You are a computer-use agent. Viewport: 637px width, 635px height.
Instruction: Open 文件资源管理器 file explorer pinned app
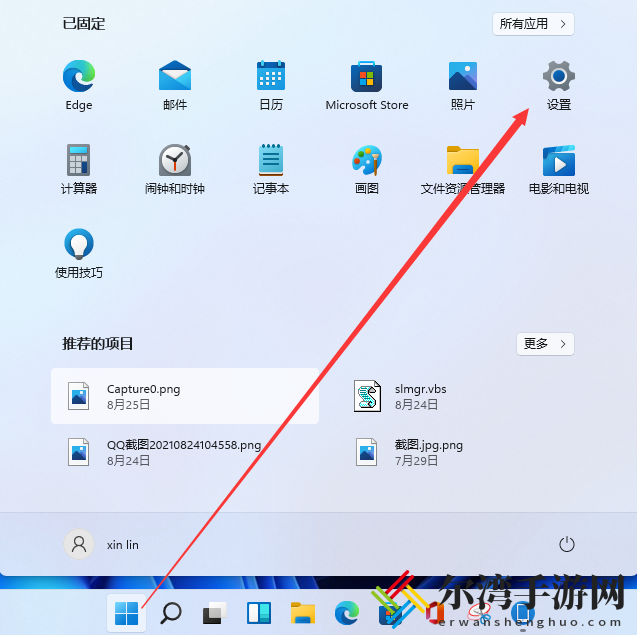(463, 169)
